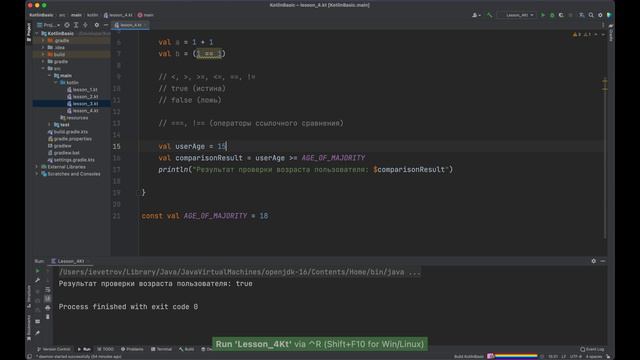Collapse the main folder
This screenshot has width=640, height=360.
pyautogui.click(x=49, y=76)
